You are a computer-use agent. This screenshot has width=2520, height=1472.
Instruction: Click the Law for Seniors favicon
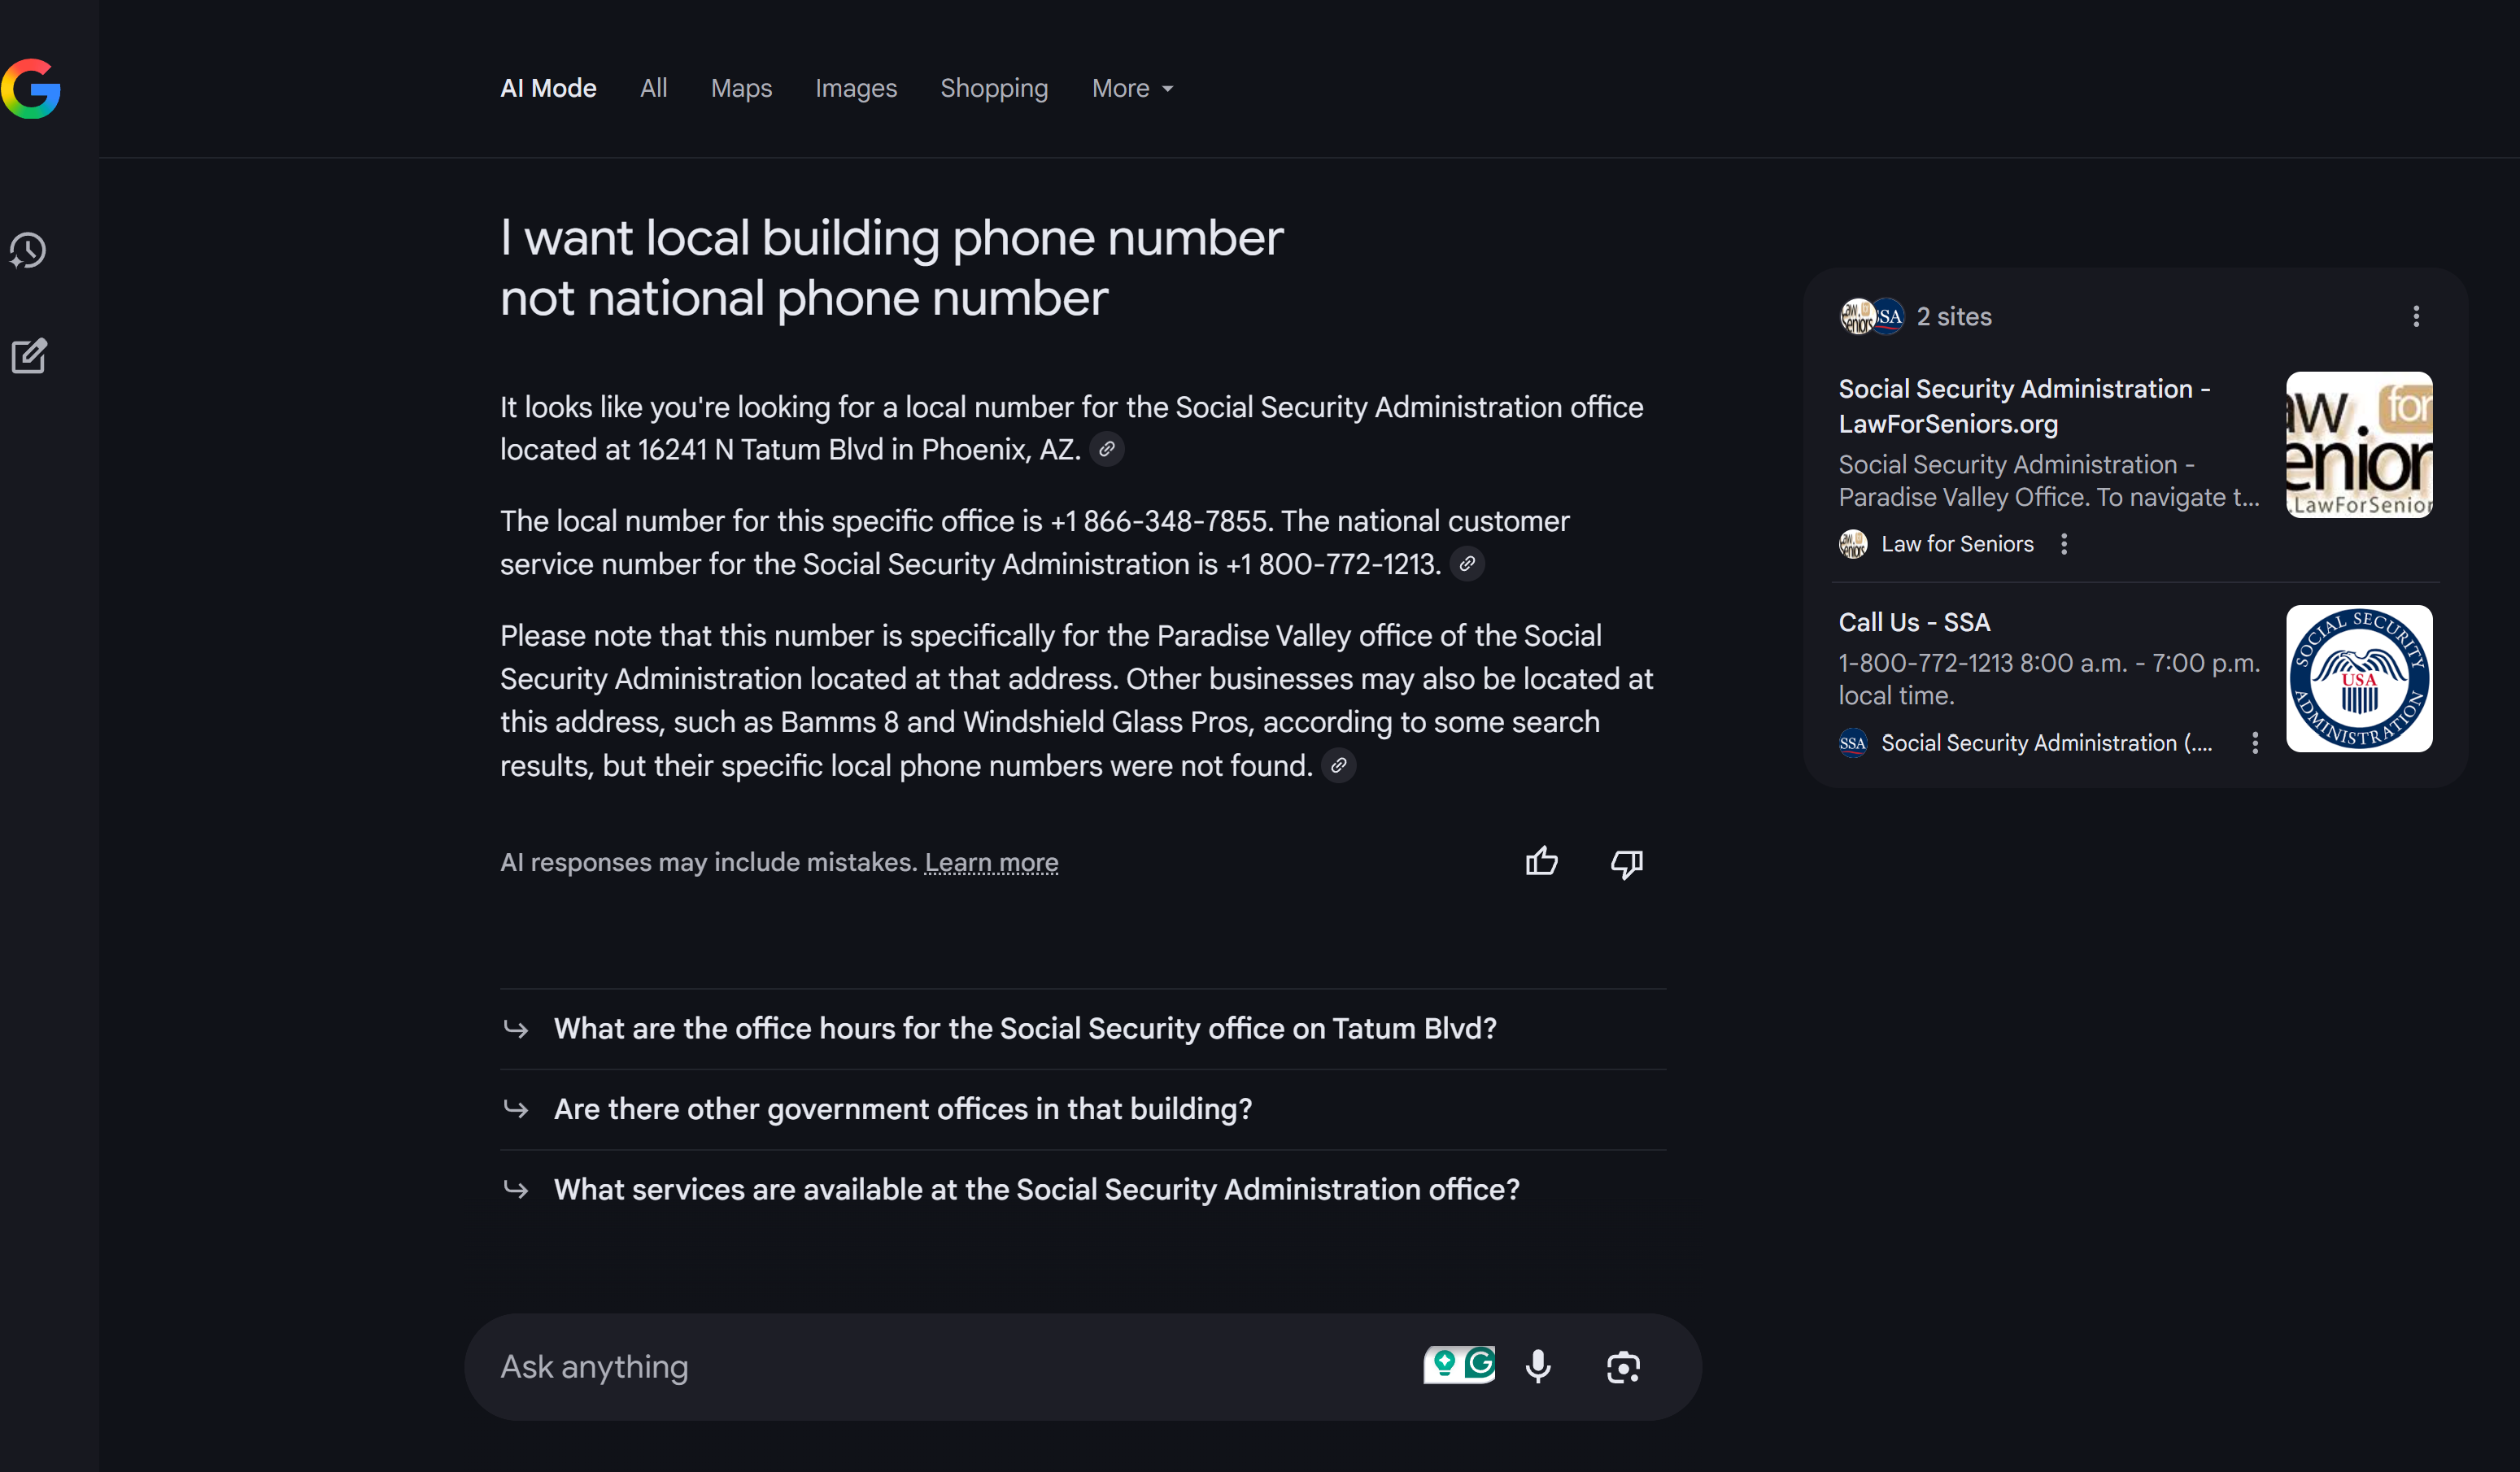point(1853,544)
